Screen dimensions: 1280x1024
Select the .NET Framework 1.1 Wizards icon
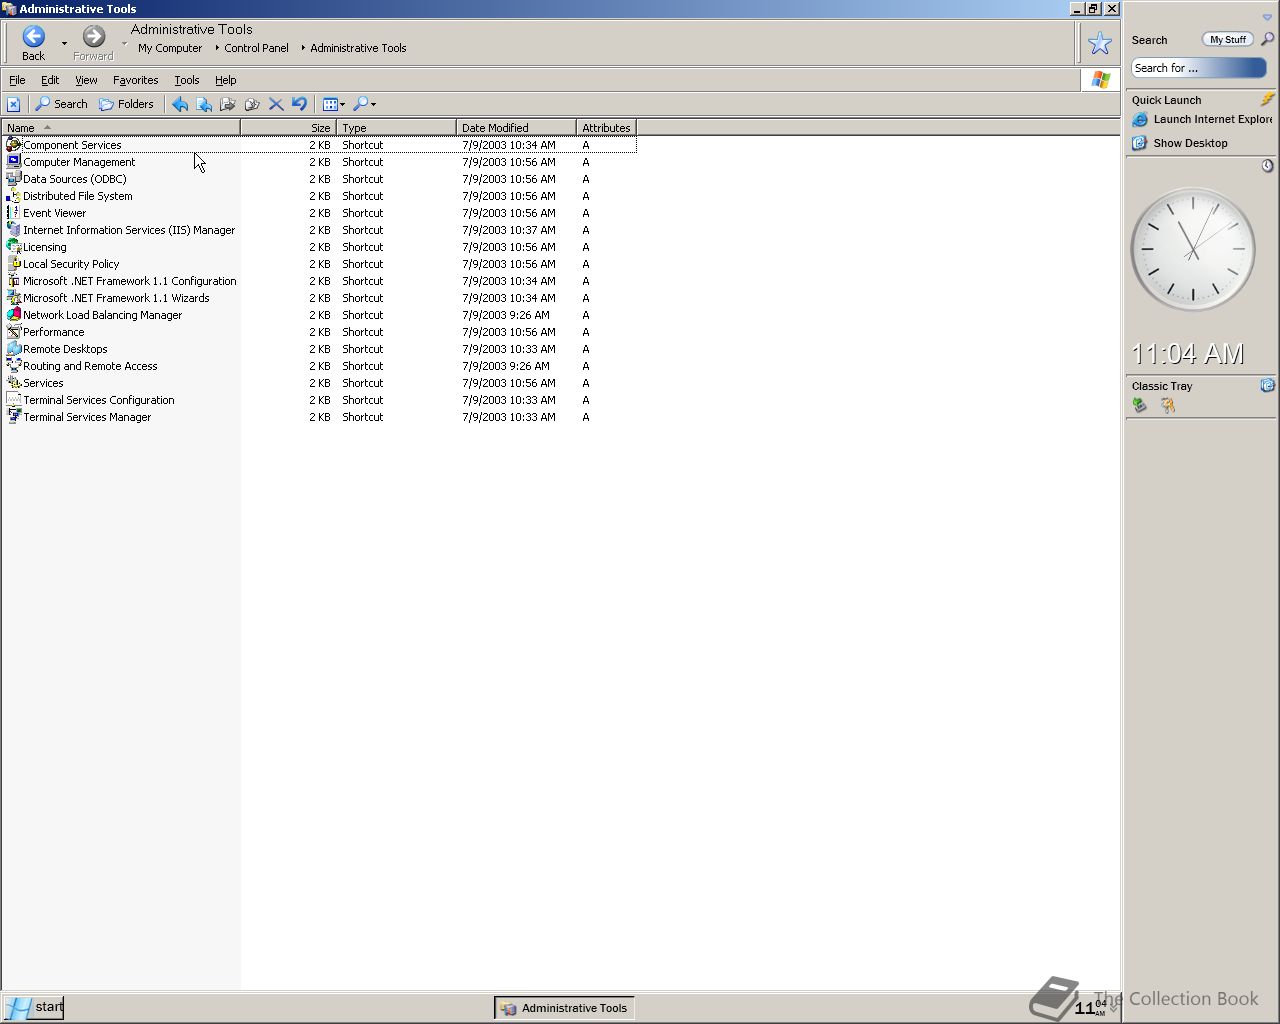[x=13, y=298]
